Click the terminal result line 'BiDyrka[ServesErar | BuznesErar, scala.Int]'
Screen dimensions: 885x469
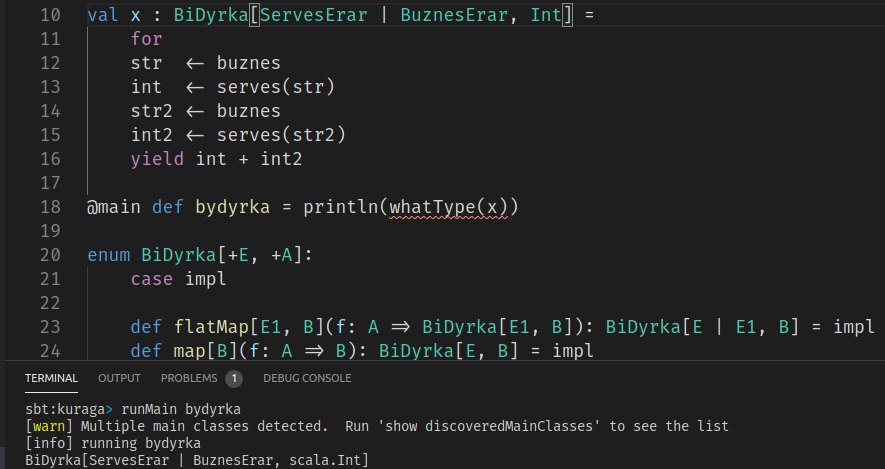197,461
